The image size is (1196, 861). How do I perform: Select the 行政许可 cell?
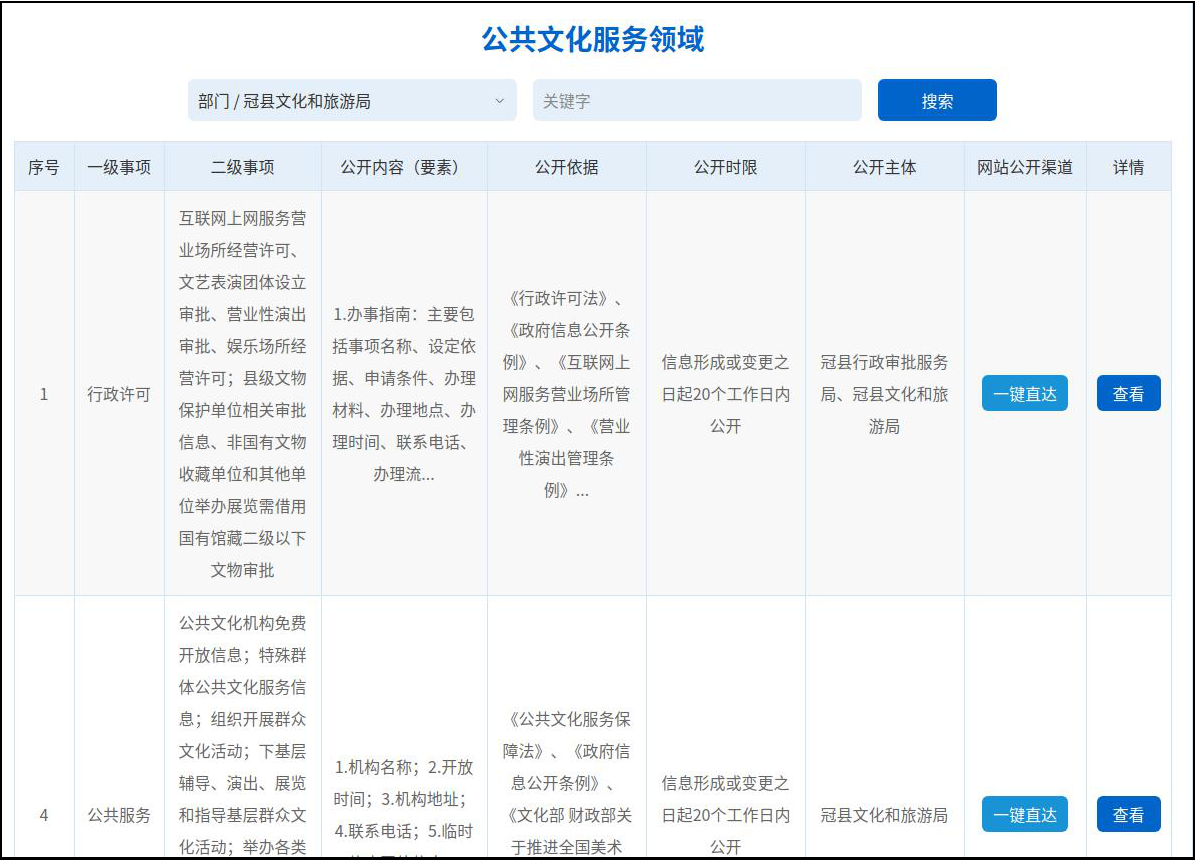(119, 394)
